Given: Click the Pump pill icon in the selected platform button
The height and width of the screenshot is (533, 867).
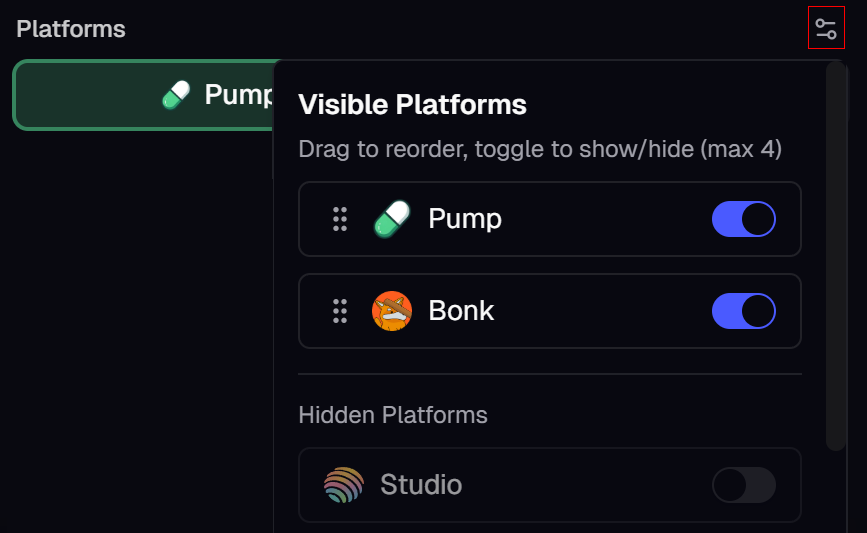Looking at the screenshot, I should tap(176, 95).
